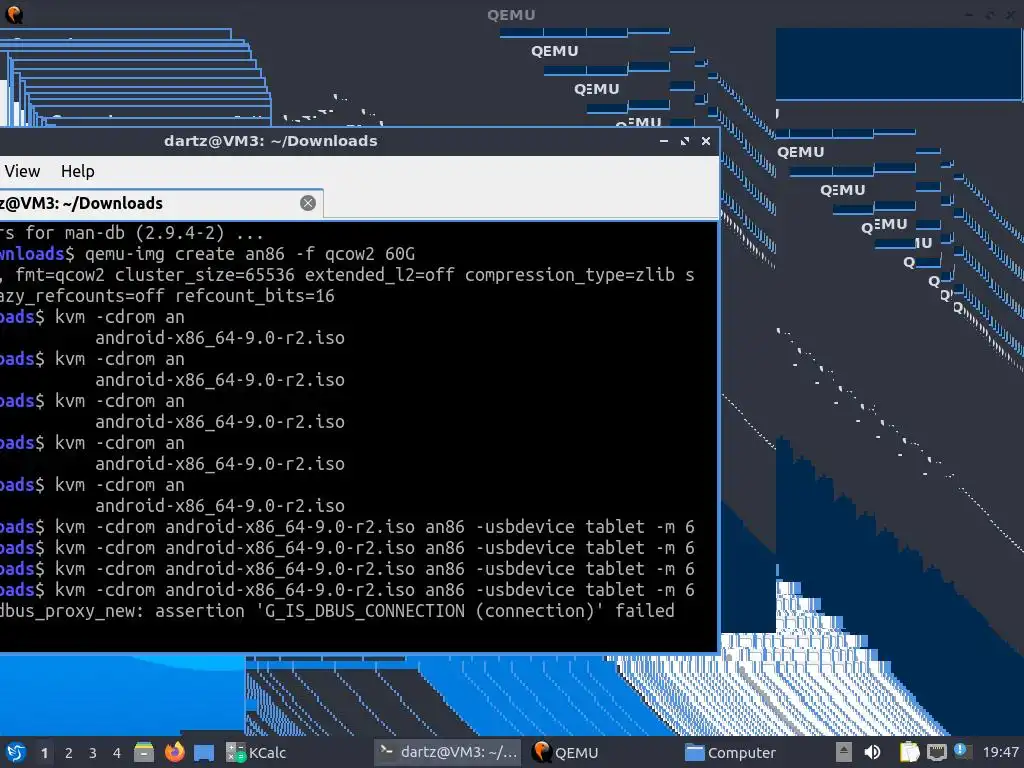The height and width of the screenshot is (768, 1024).
Task: Click the refcount_bits=16 output text
Action: pyautogui.click(x=255, y=296)
